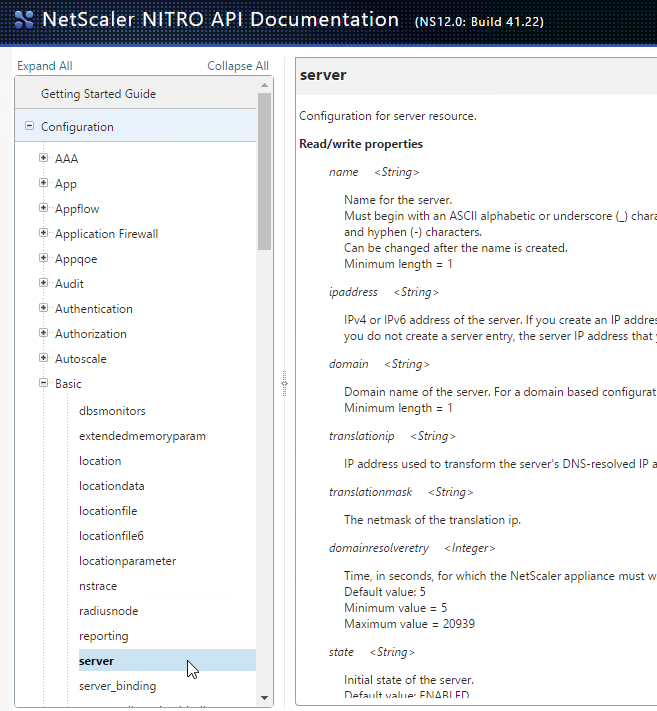The height and width of the screenshot is (711, 657).
Task: Expand the Authentication tree node
Action: (x=44, y=308)
